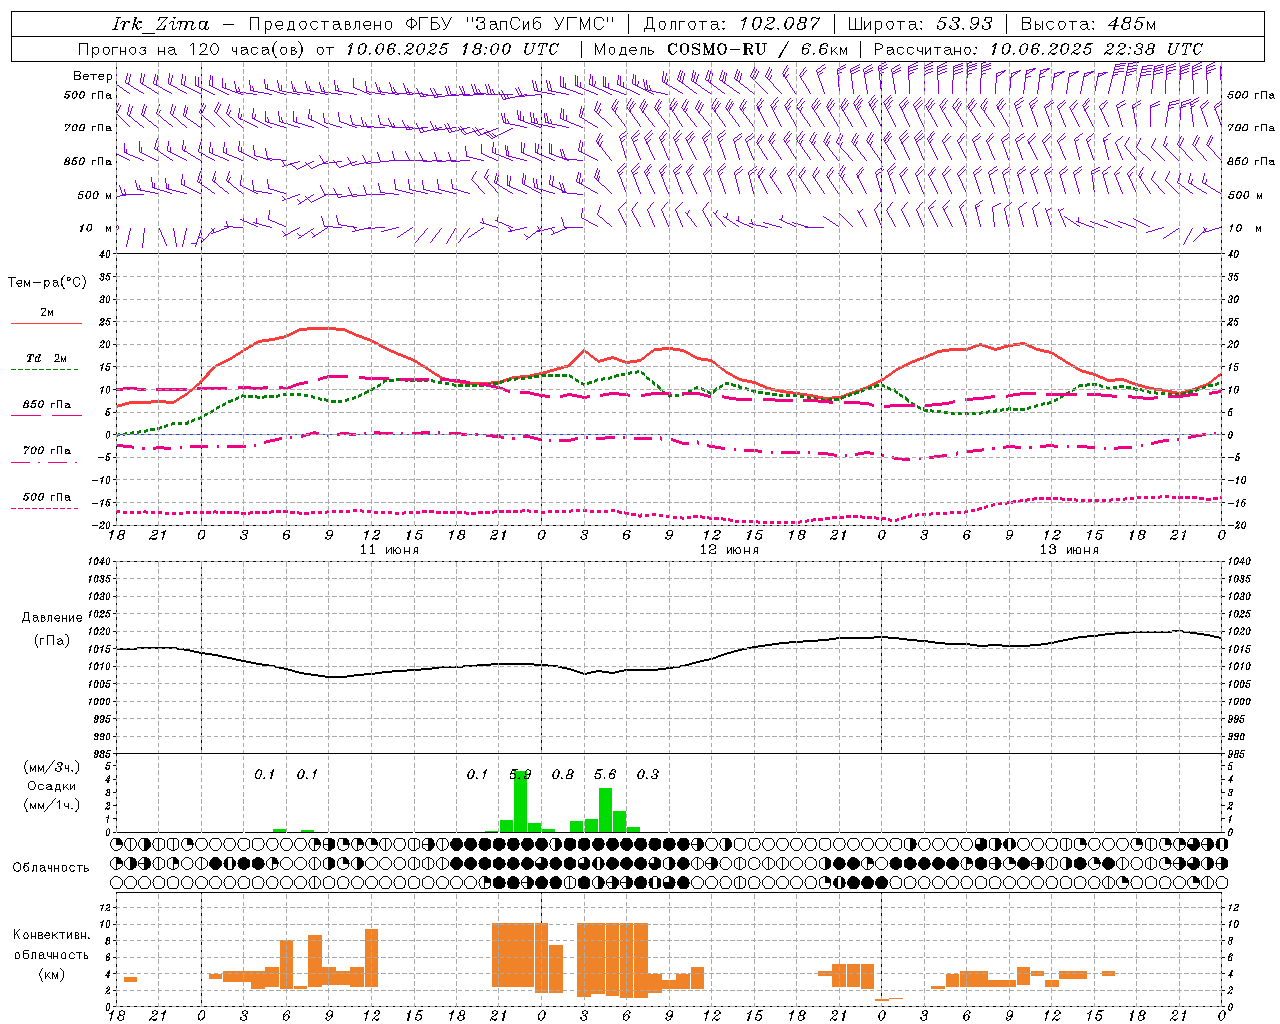
Task: Select the "Прогноз на 120 часа(ов)" forecast text
Action: click(x=193, y=49)
